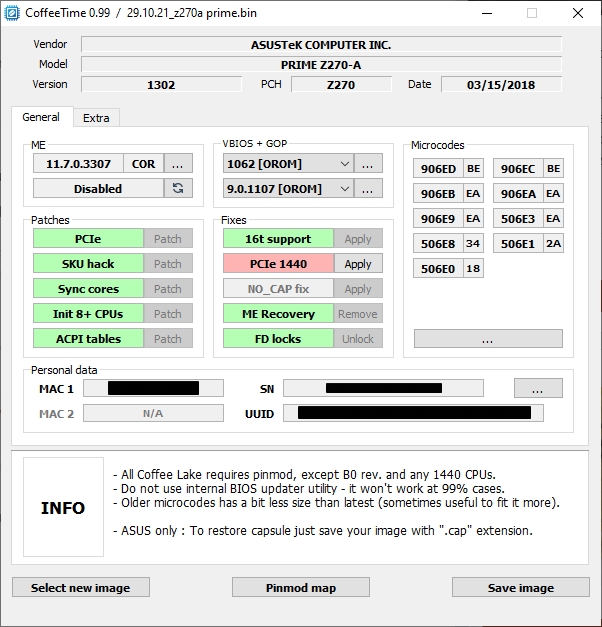Open the ellipsis button beside ME version COR
The width and height of the screenshot is (602, 627).
[178, 164]
